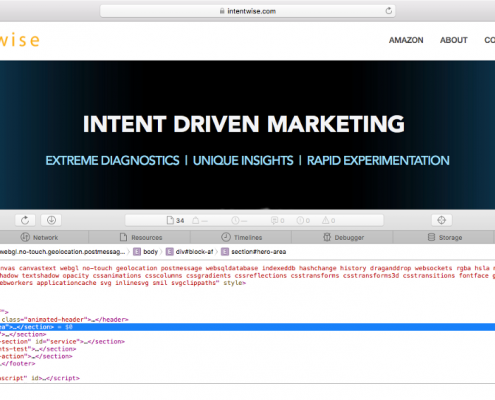
Task: Click the download web archive button
Action: [x=51, y=220]
